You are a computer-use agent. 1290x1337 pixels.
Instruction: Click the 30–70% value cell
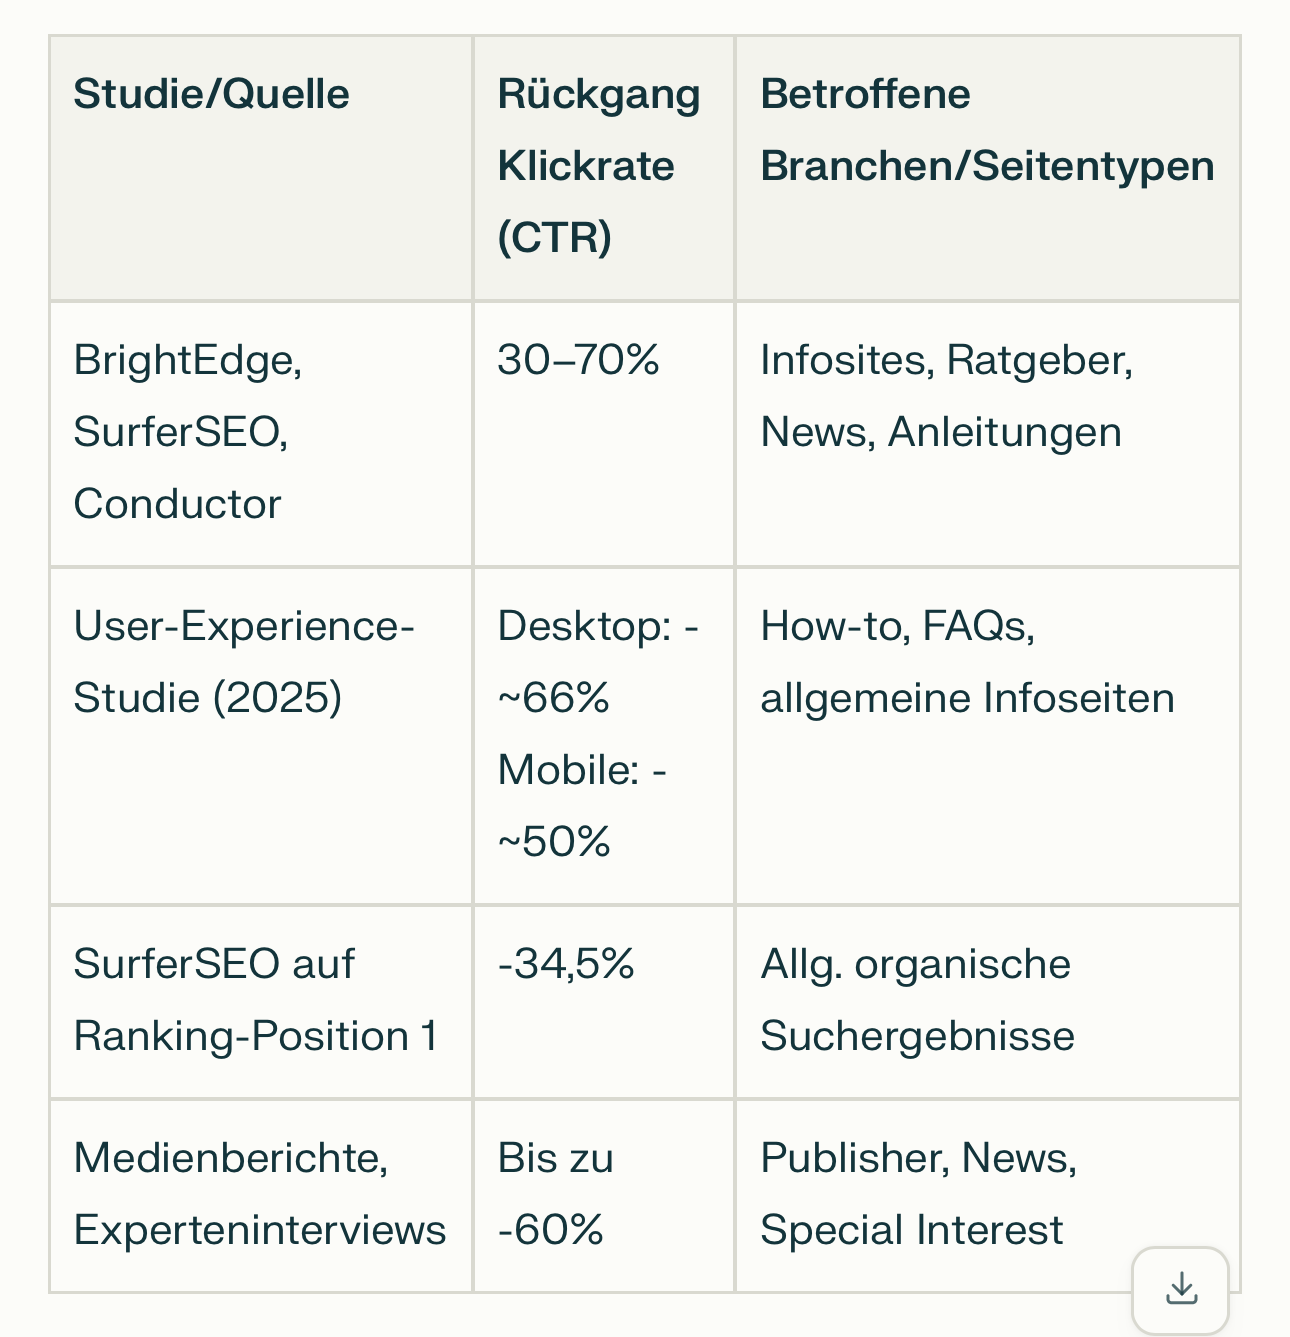click(x=578, y=360)
